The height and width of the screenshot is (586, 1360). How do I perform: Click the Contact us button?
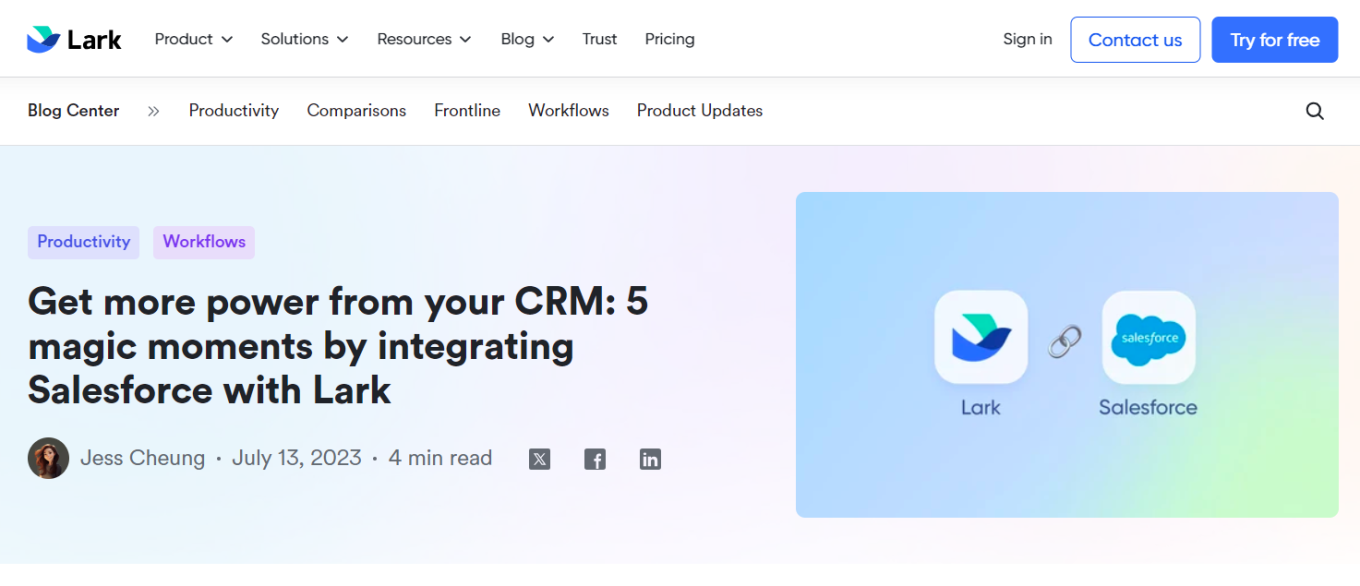point(1134,40)
